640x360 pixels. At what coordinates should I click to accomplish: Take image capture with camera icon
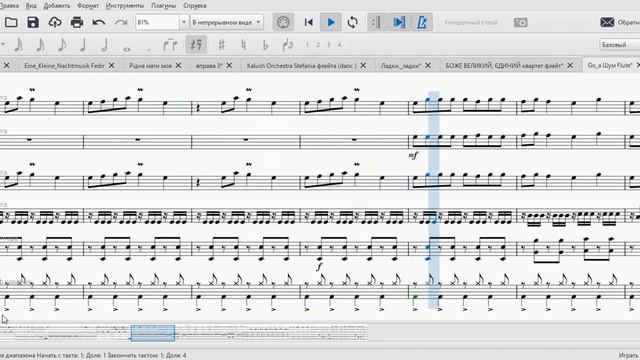pos(520,22)
